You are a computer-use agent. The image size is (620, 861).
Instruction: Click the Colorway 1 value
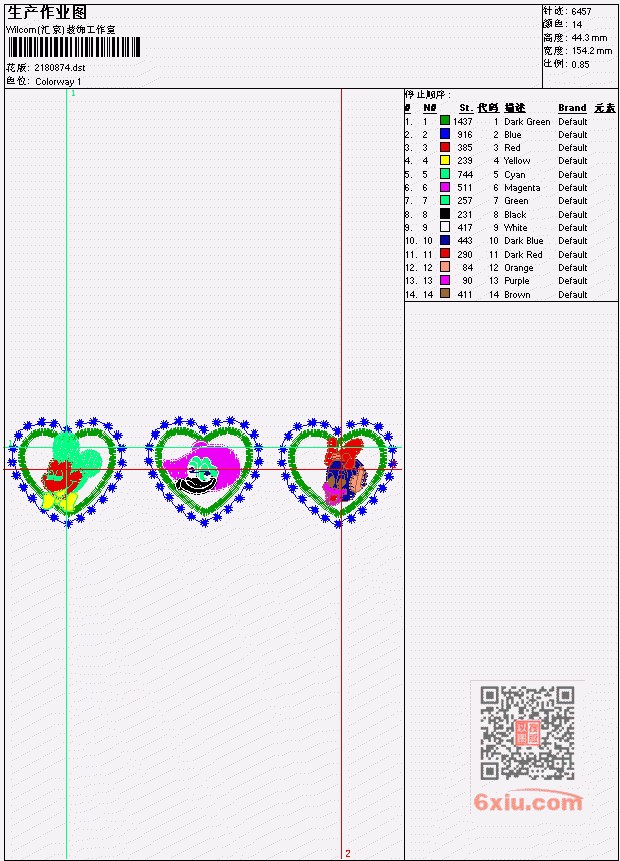click(x=58, y=82)
